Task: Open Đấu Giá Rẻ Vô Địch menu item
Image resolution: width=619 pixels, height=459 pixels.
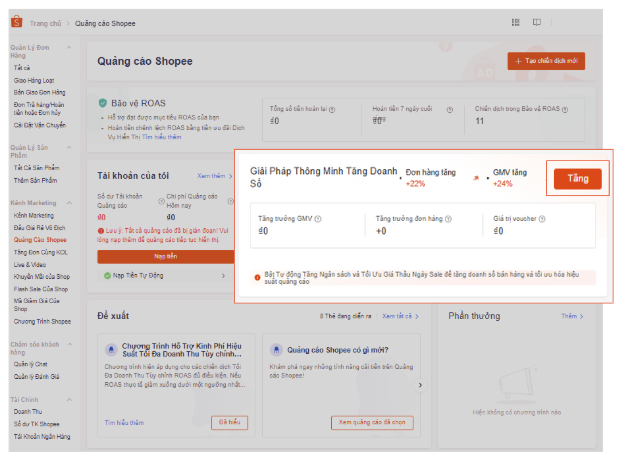Action: [x=39, y=228]
